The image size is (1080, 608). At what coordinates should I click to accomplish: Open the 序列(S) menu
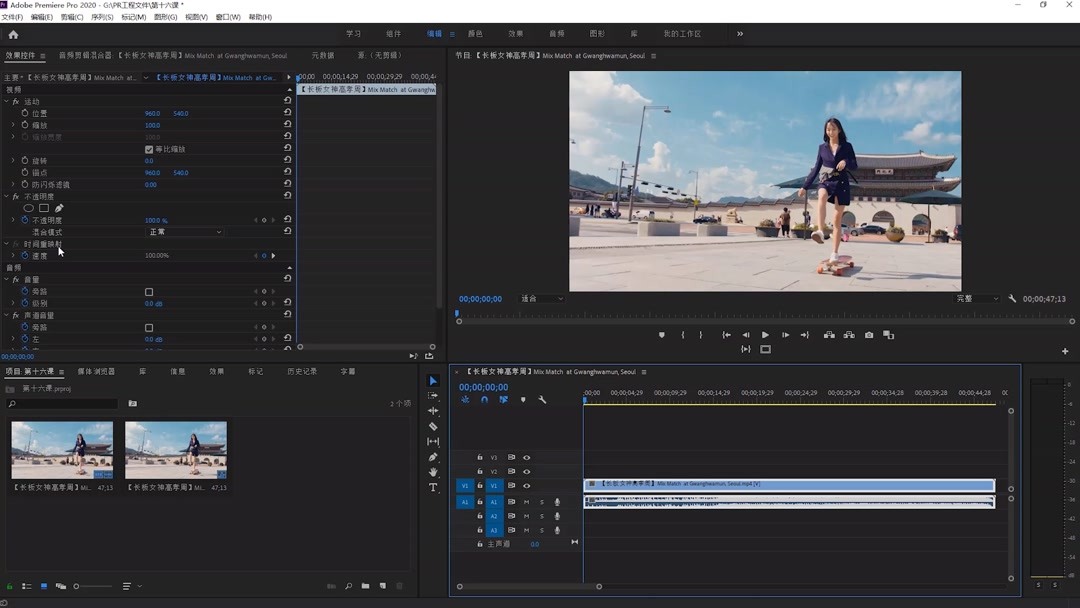click(x=102, y=17)
